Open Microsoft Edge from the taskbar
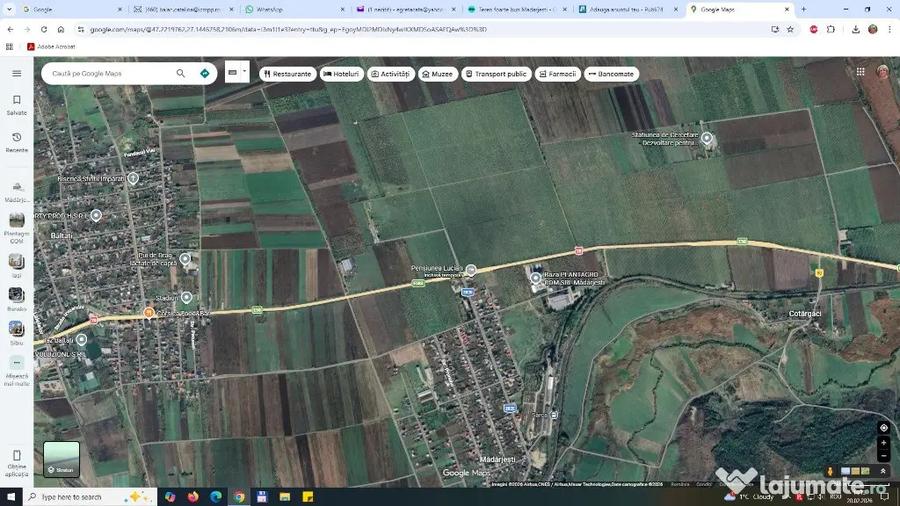Image resolution: width=900 pixels, height=506 pixels. pyautogui.click(x=216, y=497)
